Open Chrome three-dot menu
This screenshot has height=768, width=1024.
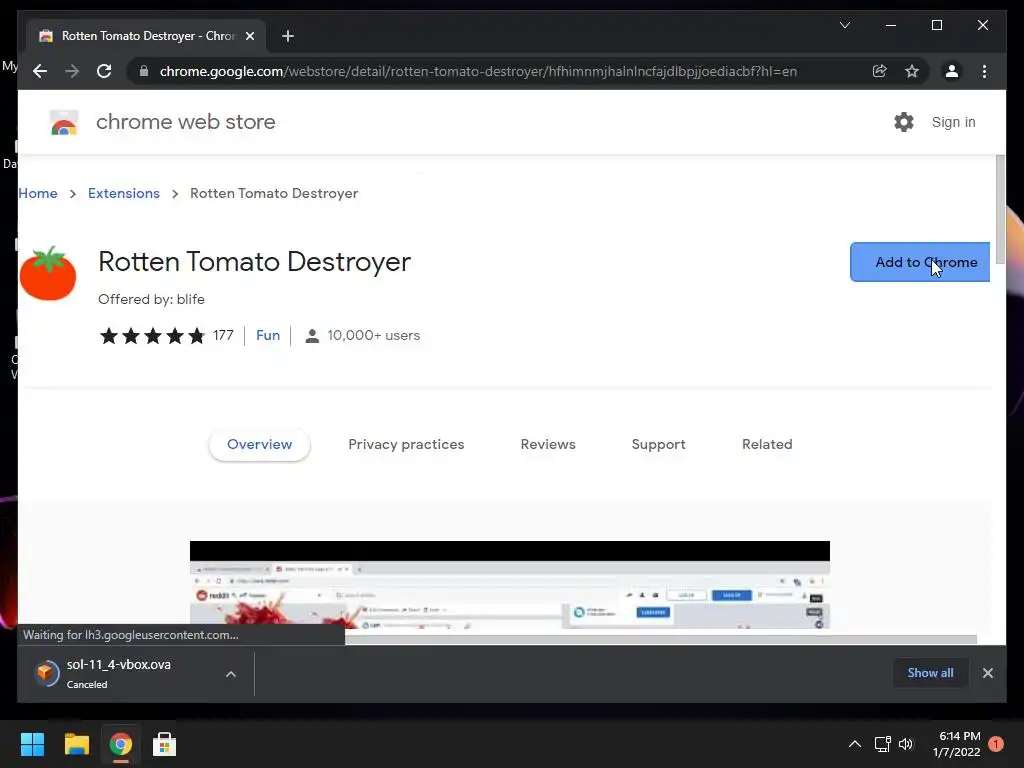(x=984, y=71)
